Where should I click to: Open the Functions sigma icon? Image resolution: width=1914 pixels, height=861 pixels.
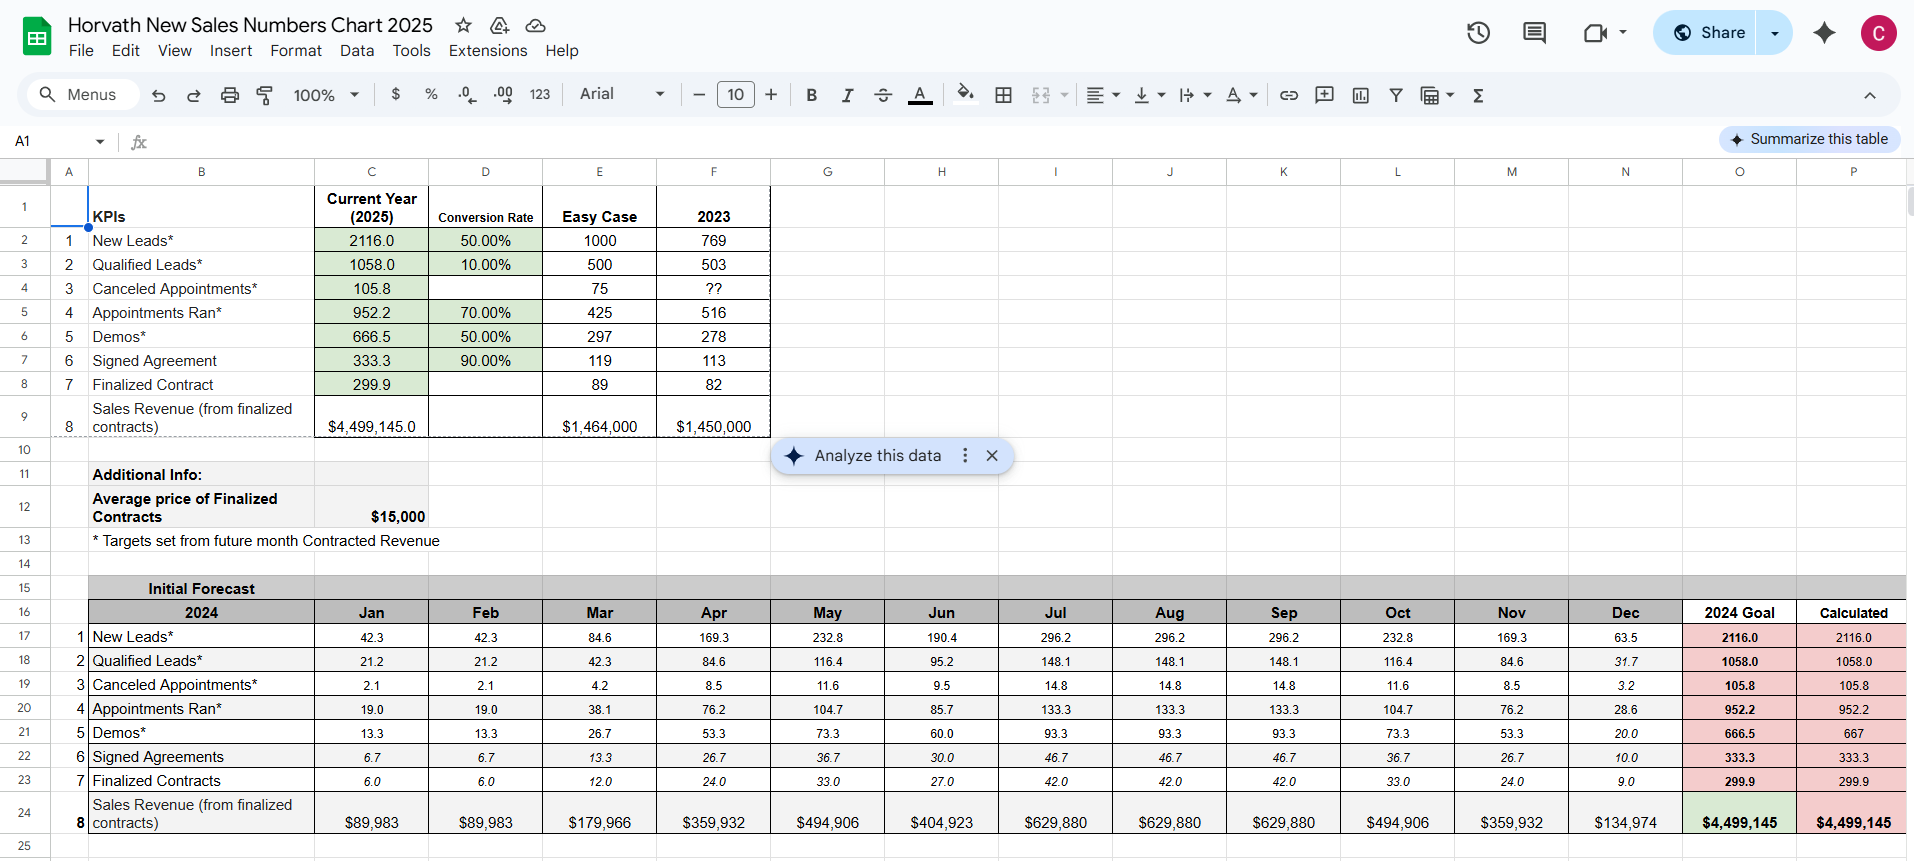click(x=1478, y=95)
